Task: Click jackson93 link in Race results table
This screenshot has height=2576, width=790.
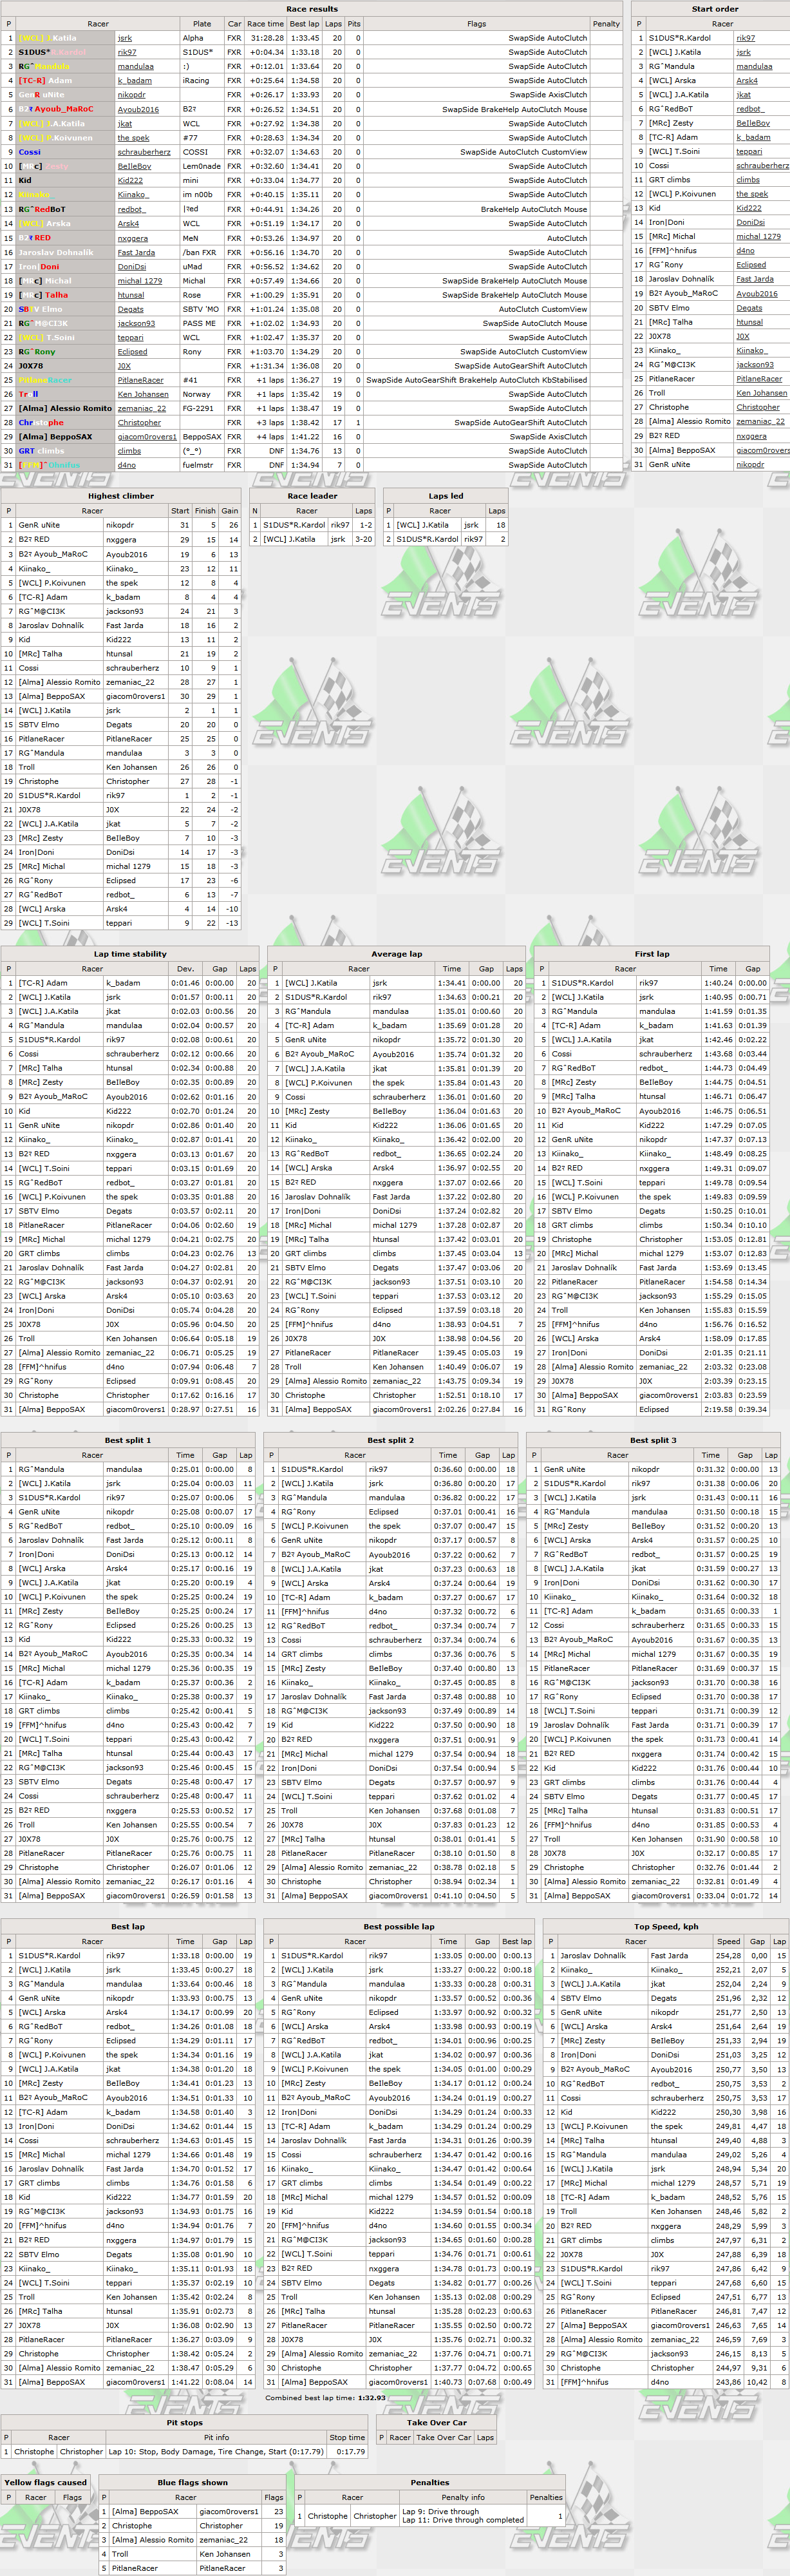Action: tap(136, 323)
